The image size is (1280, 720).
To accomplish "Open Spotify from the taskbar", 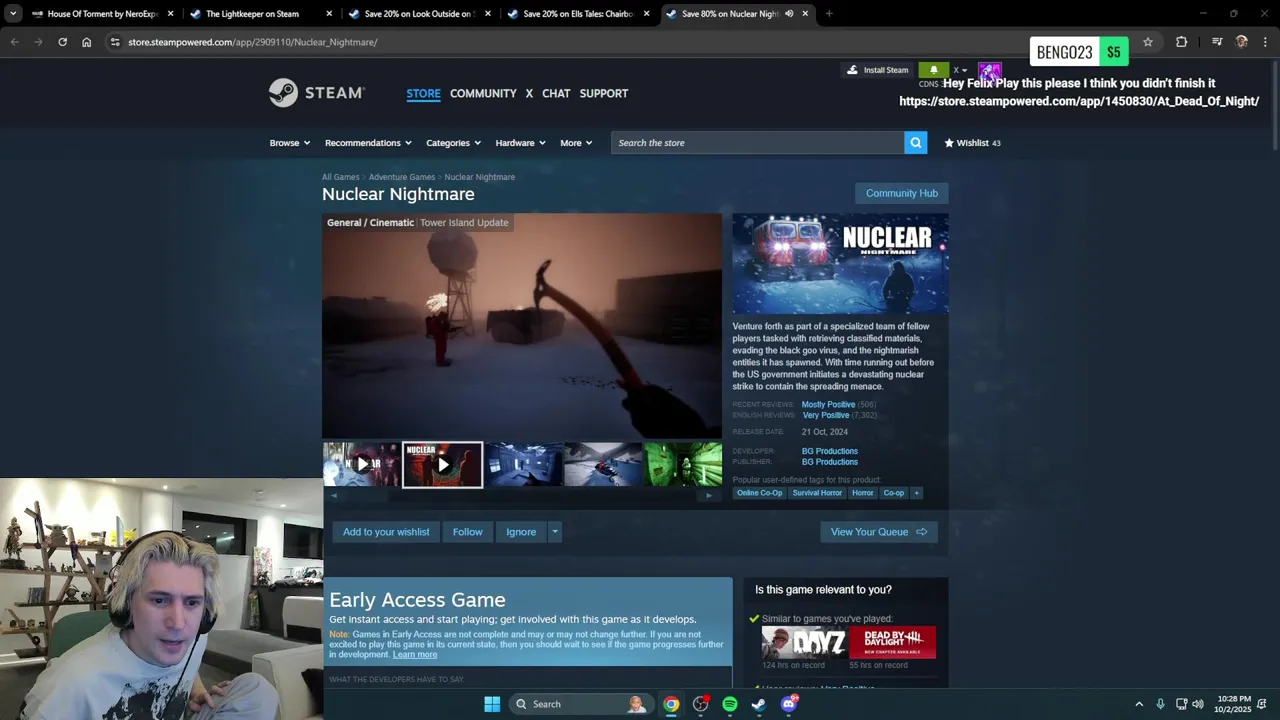I will pyautogui.click(x=730, y=704).
